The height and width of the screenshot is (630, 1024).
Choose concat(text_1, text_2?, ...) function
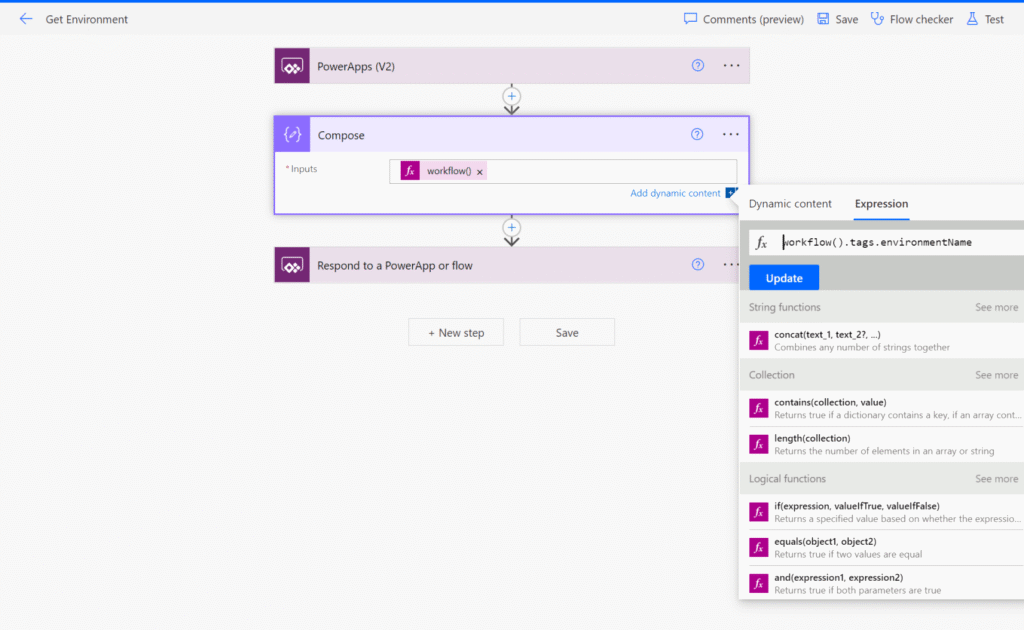click(x=882, y=340)
